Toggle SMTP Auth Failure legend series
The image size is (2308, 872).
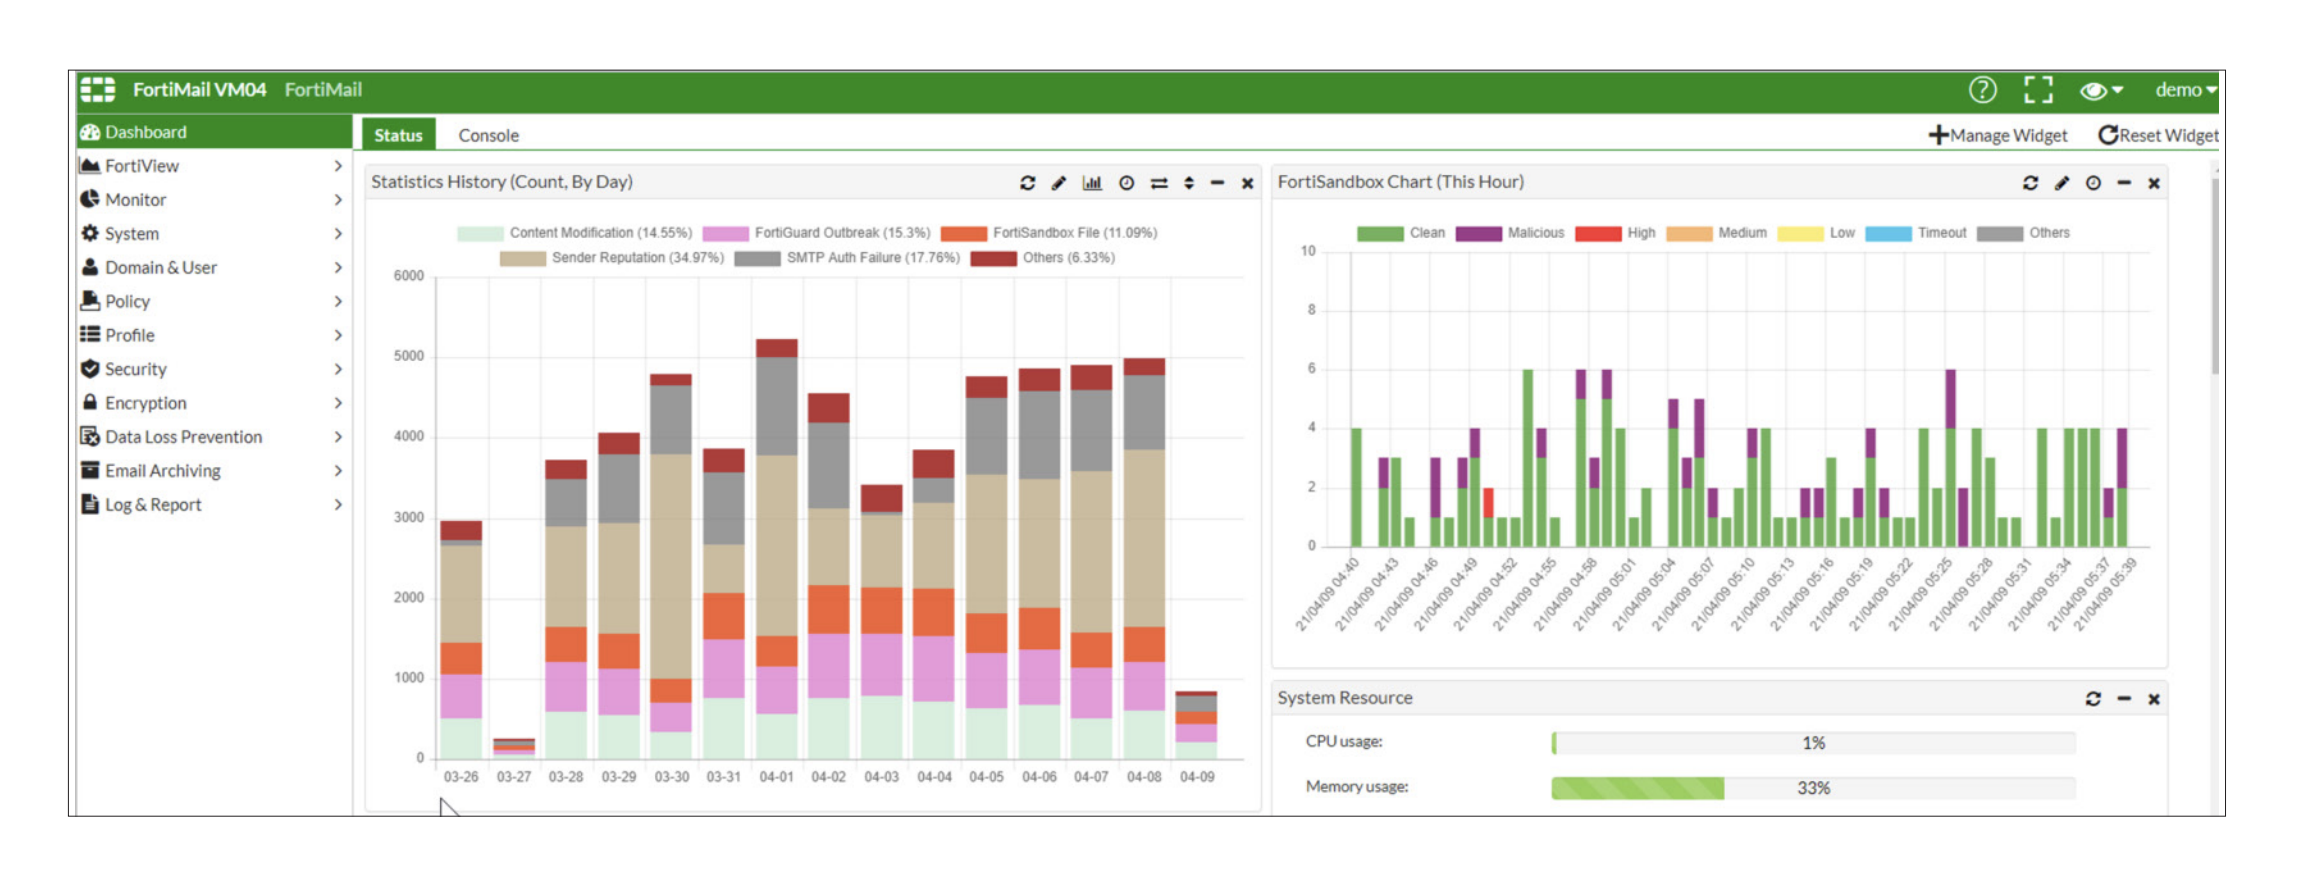coord(847,258)
